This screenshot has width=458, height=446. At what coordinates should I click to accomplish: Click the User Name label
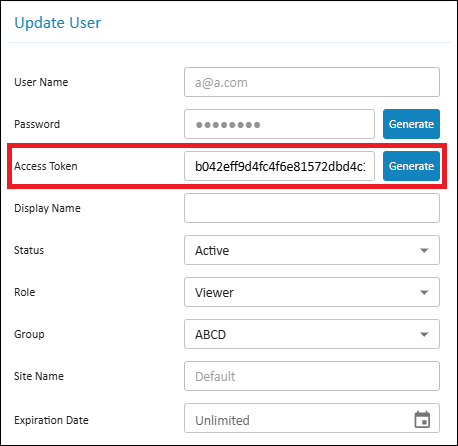pyautogui.click(x=41, y=82)
